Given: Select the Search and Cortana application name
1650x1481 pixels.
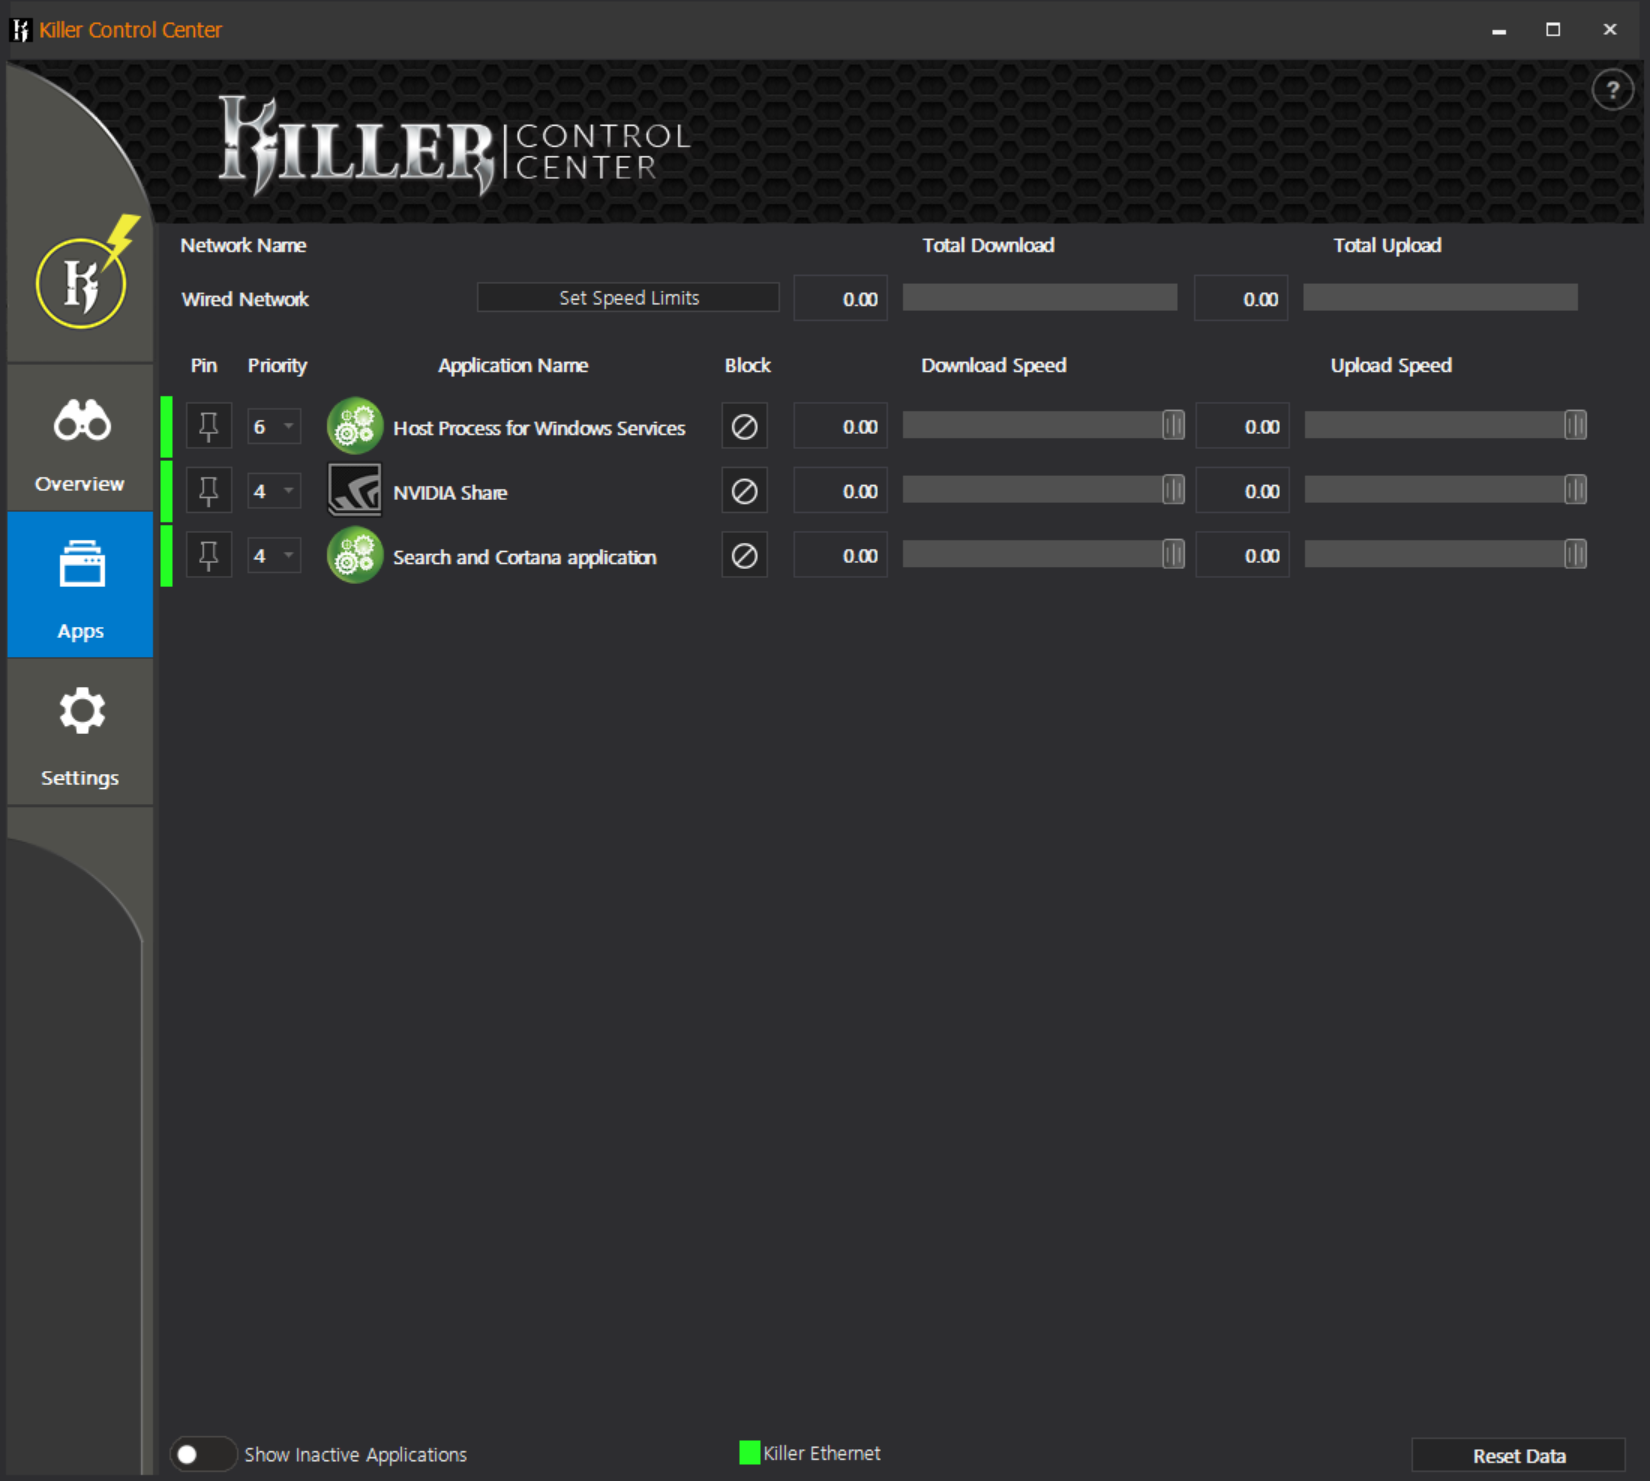Looking at the screenshot, I should [x=525, y=557].
